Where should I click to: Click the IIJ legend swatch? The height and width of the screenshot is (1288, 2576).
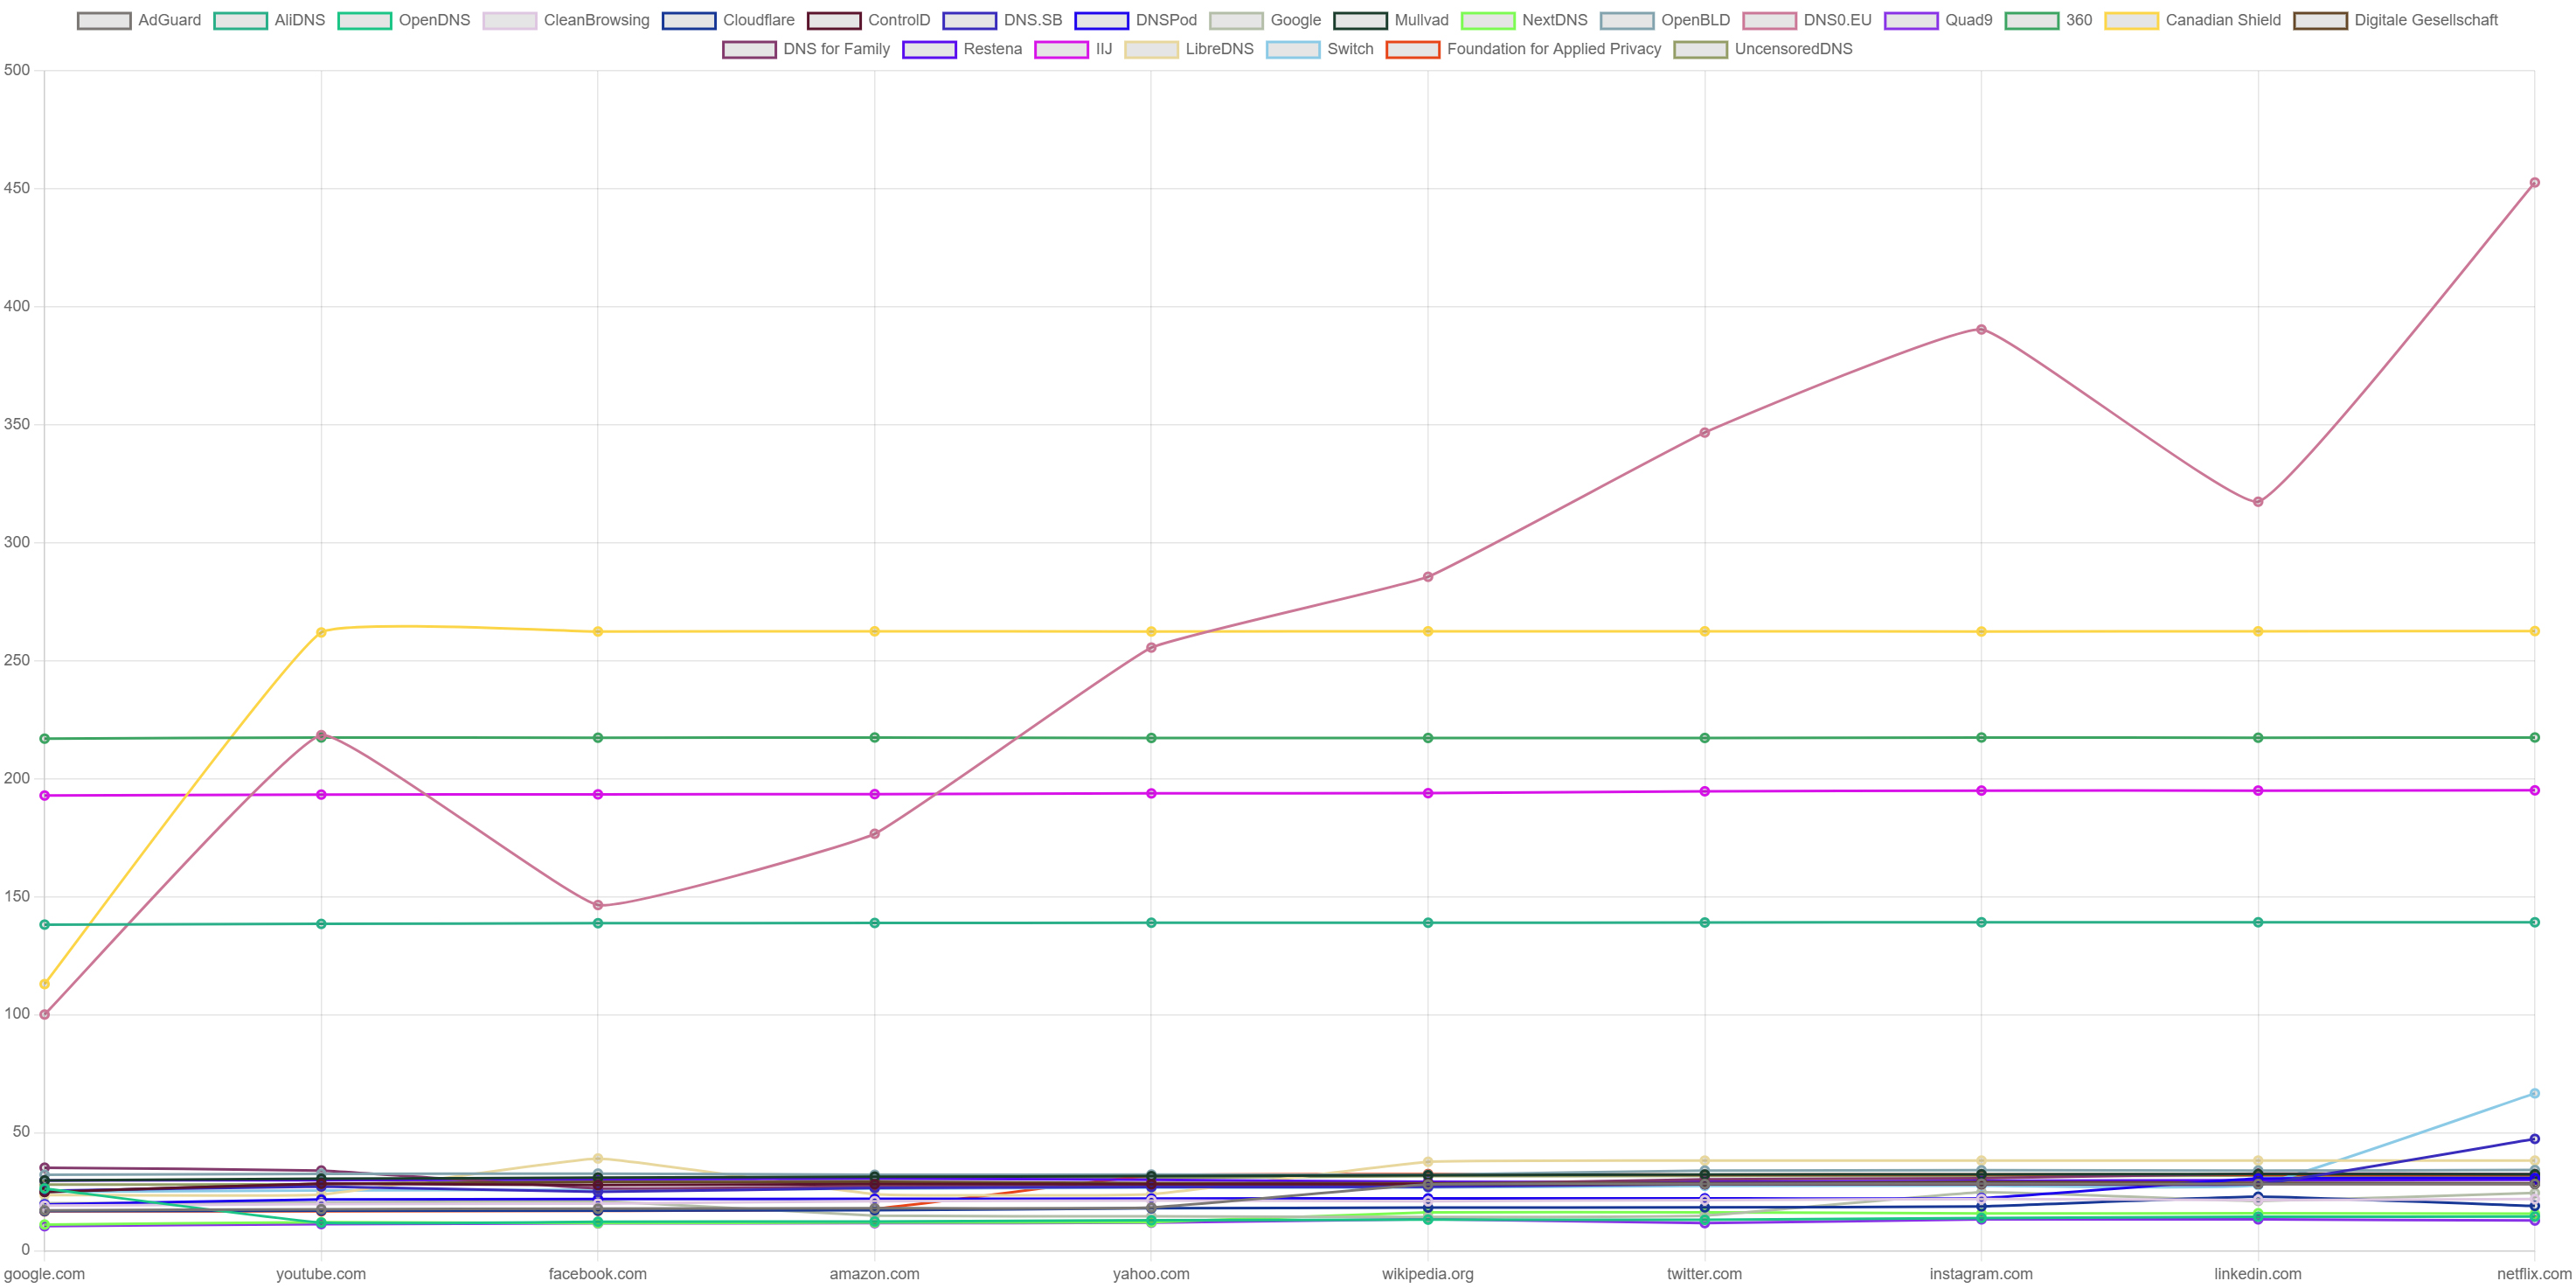pyautogui.click(x=1061, y=49)
